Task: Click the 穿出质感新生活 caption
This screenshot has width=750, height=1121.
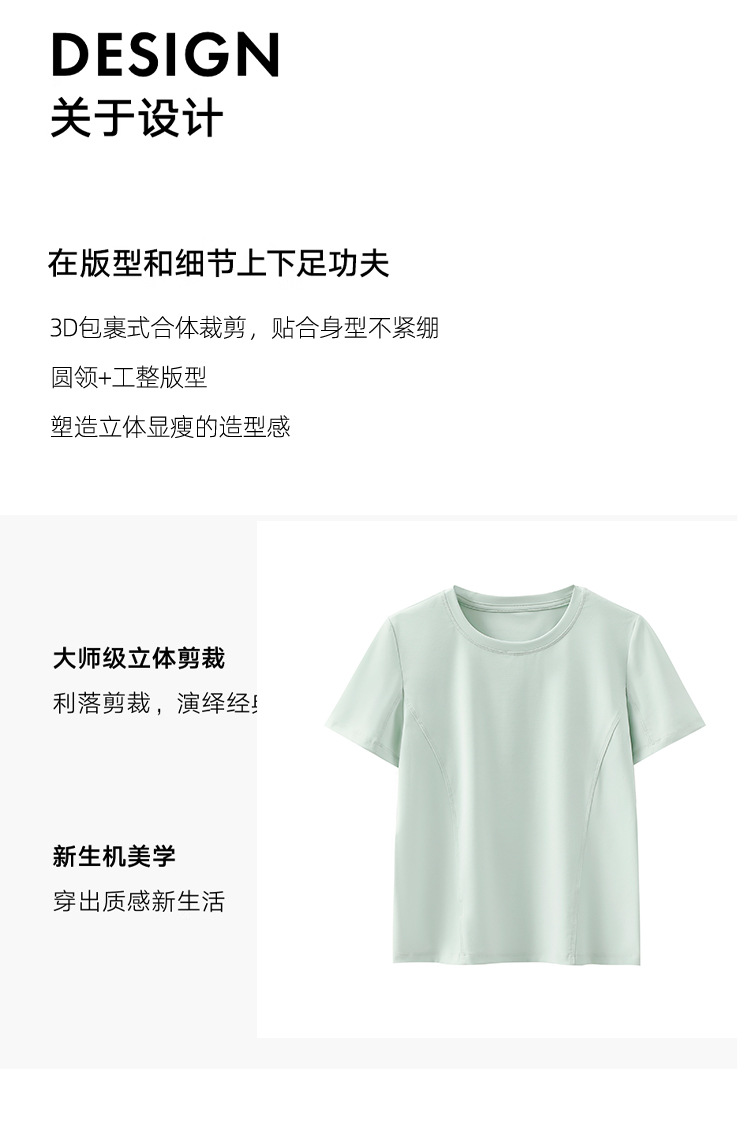Action: point(139,901)
